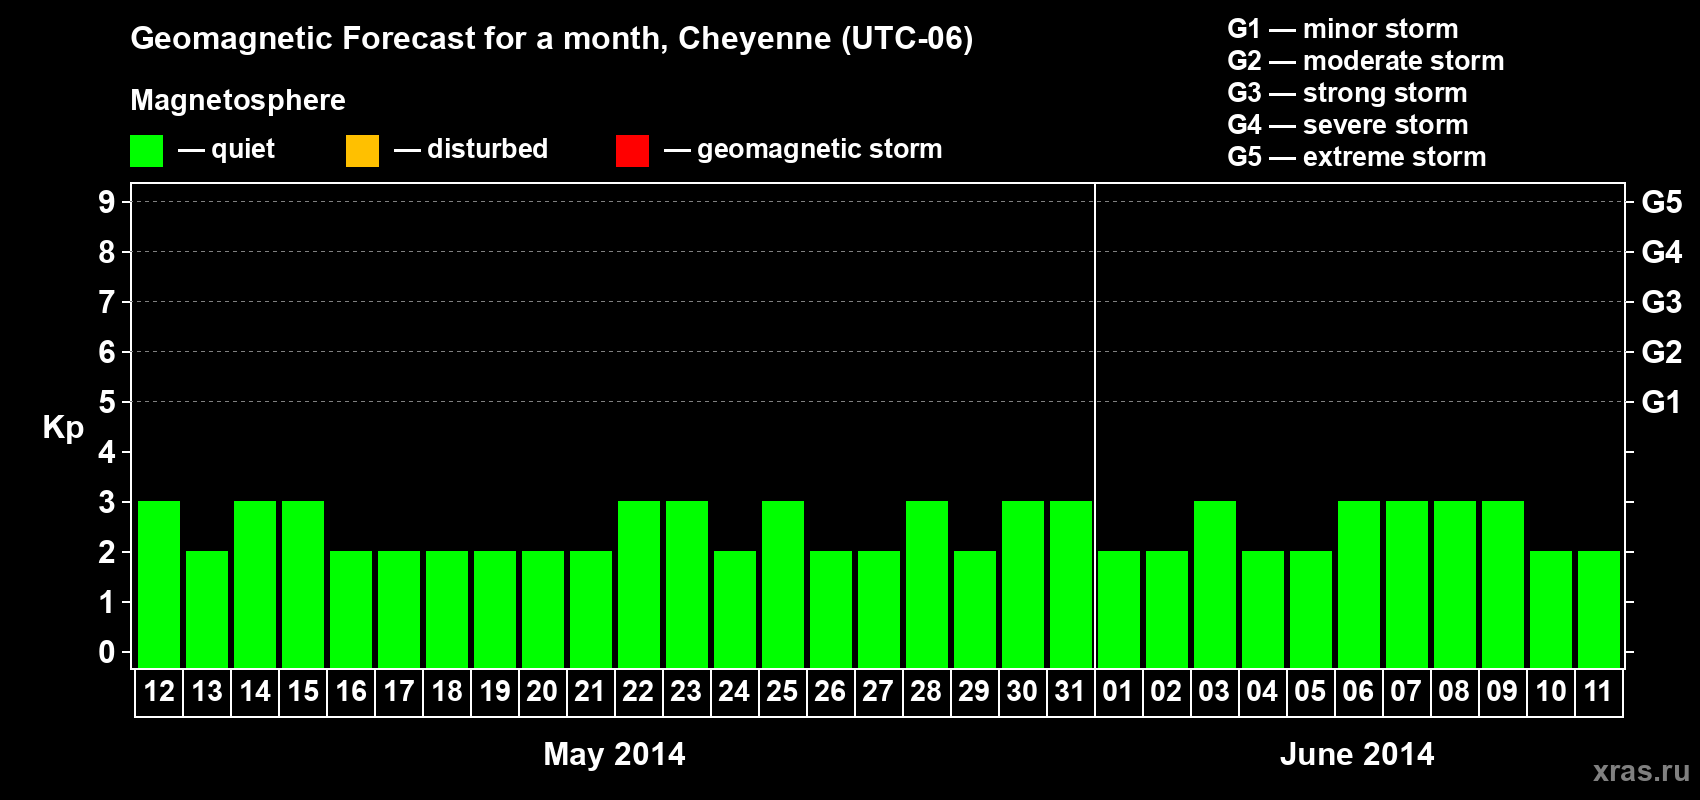This screenshot has width=1700, height=800.
Task: Click the chart title mentioning Cheyenne
Action: pyautogui.click(x=551, y=39)
